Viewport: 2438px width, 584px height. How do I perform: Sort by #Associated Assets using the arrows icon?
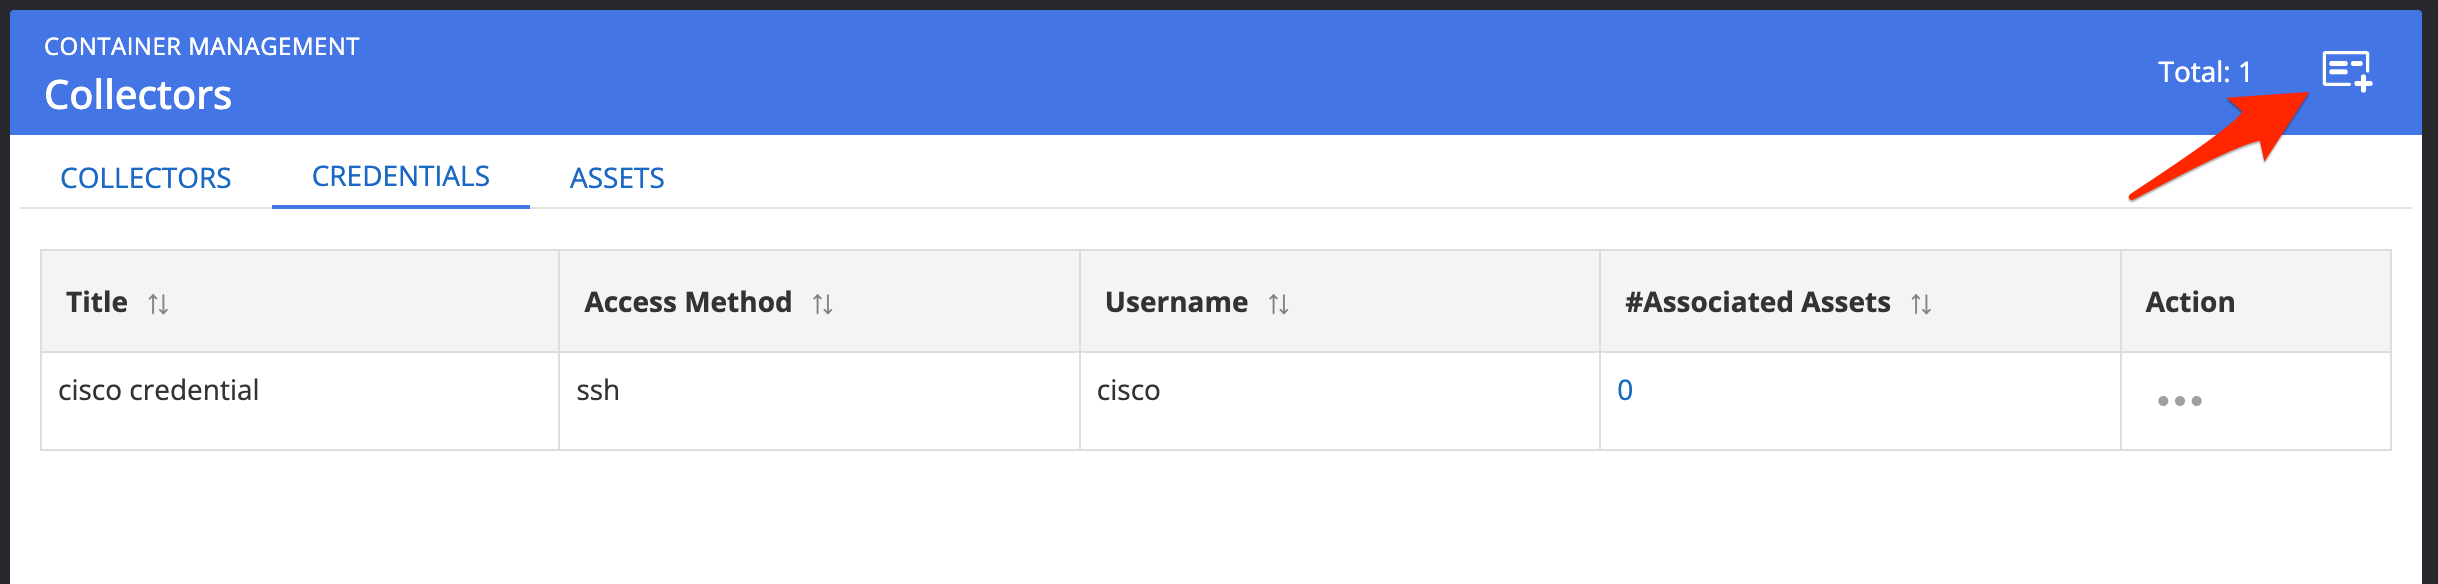click(x=1921, y=304)
